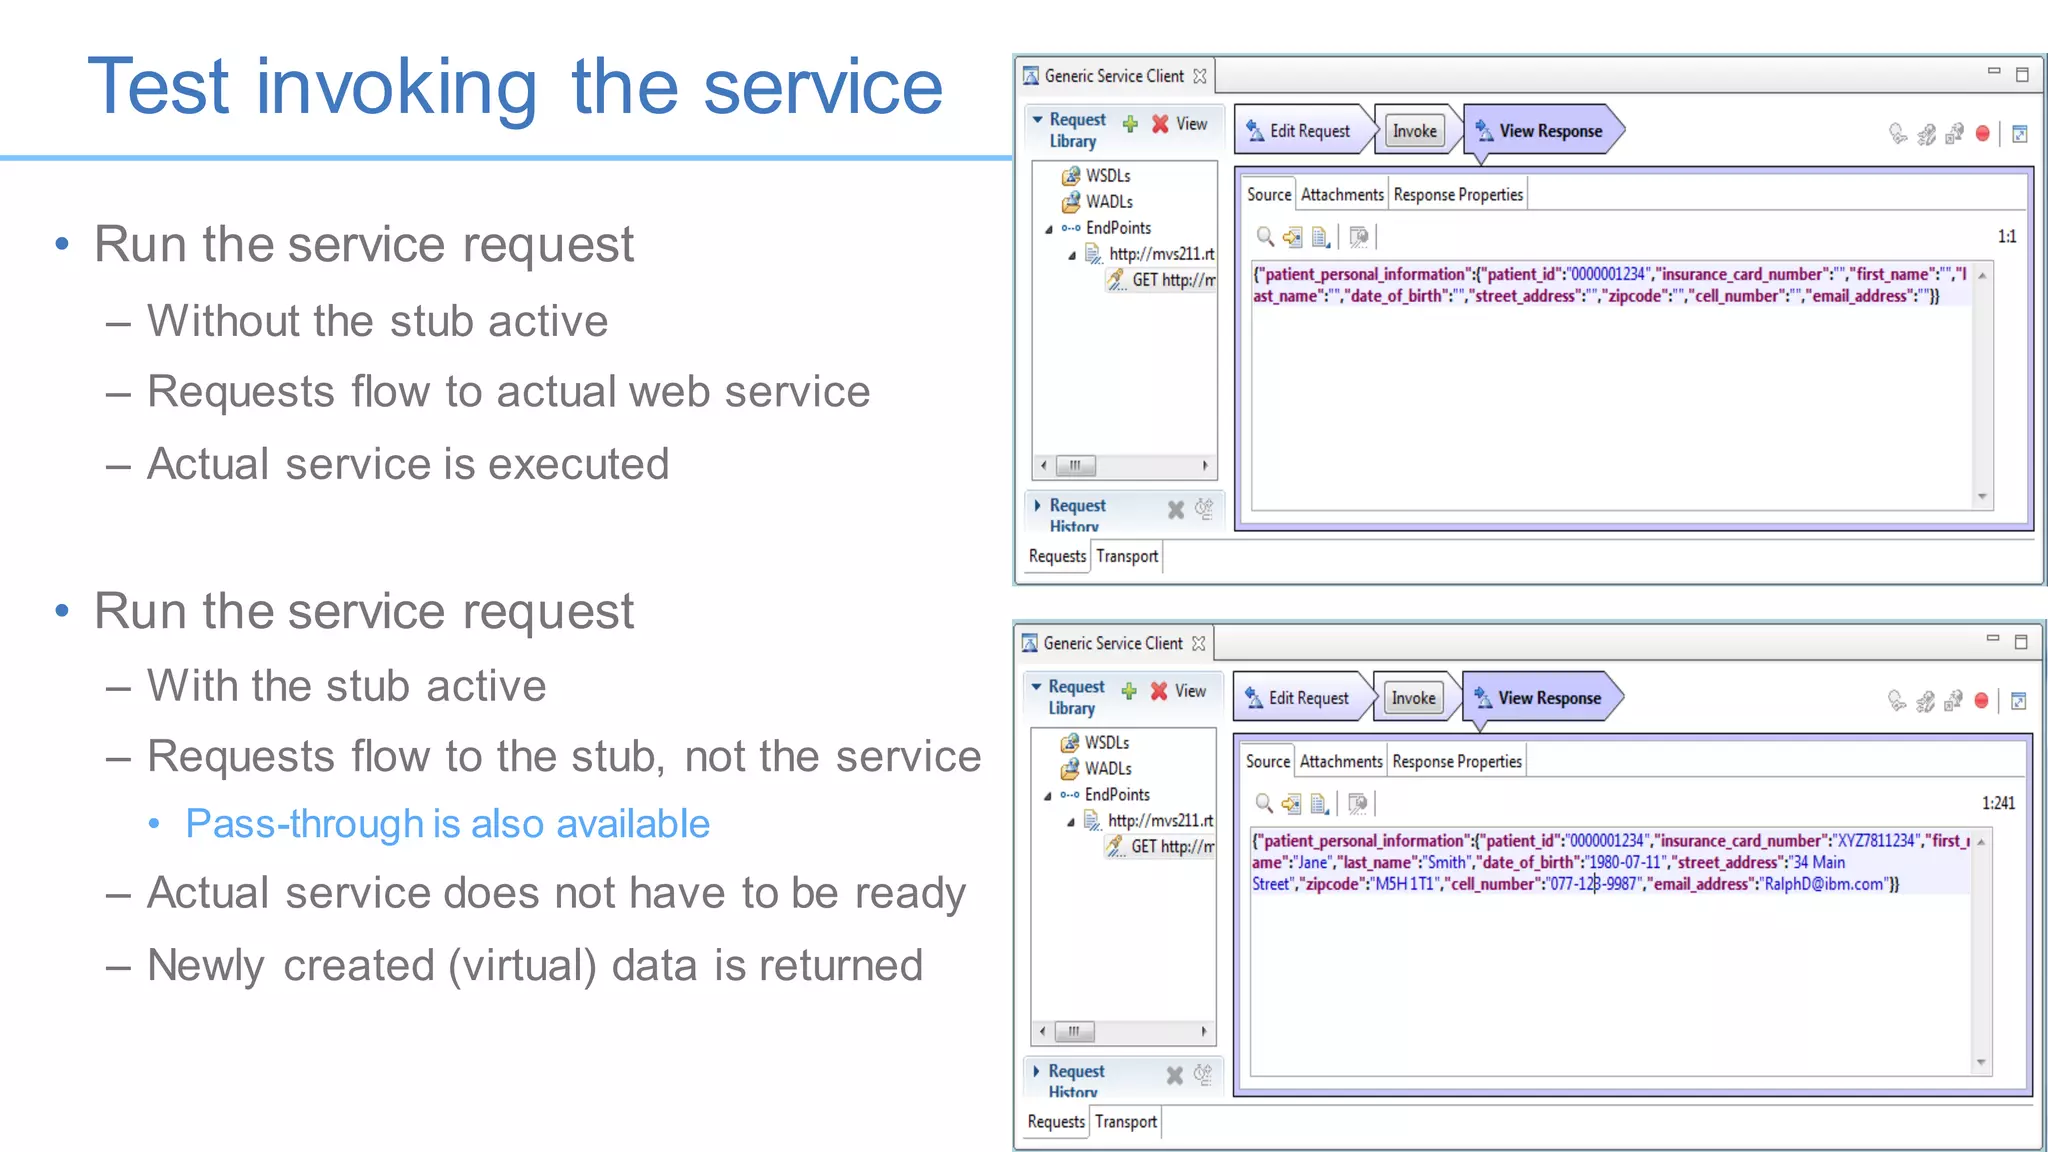Click red record circle in lower window
Screen dimensions: 2048x1152
click(1982, 701)
